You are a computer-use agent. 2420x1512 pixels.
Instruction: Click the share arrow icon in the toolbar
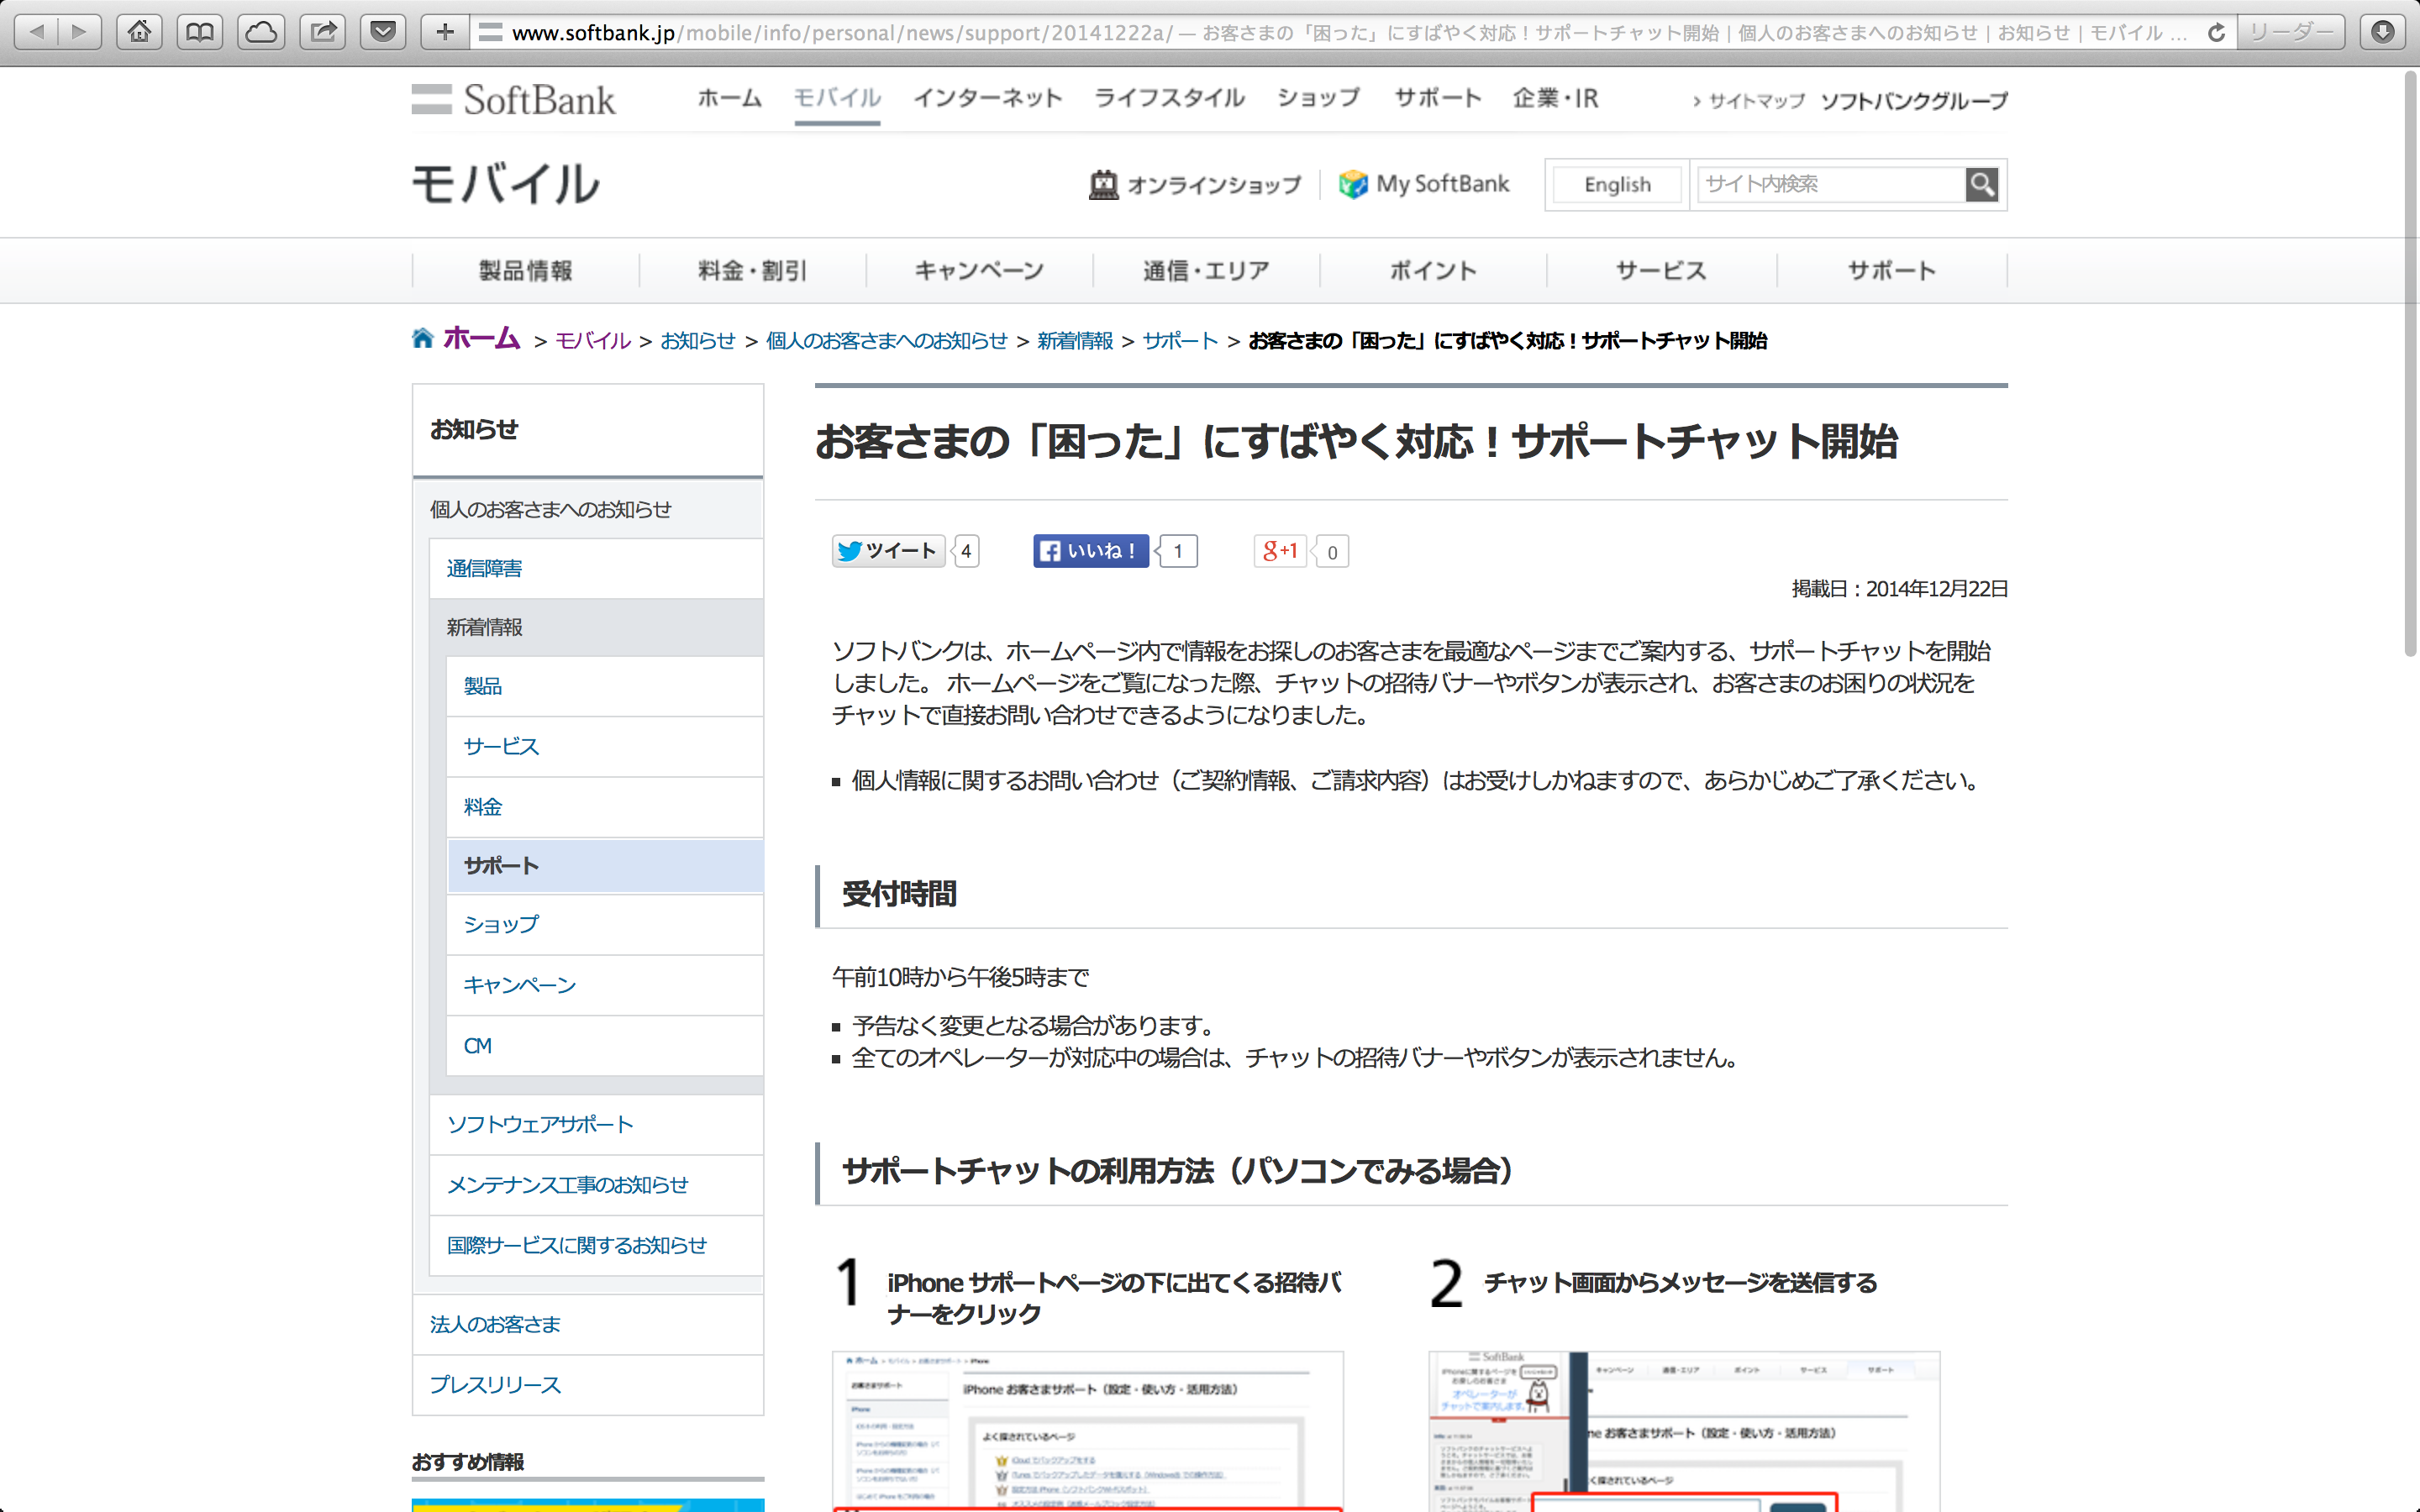pyautogui.click(x=322, y=32)
